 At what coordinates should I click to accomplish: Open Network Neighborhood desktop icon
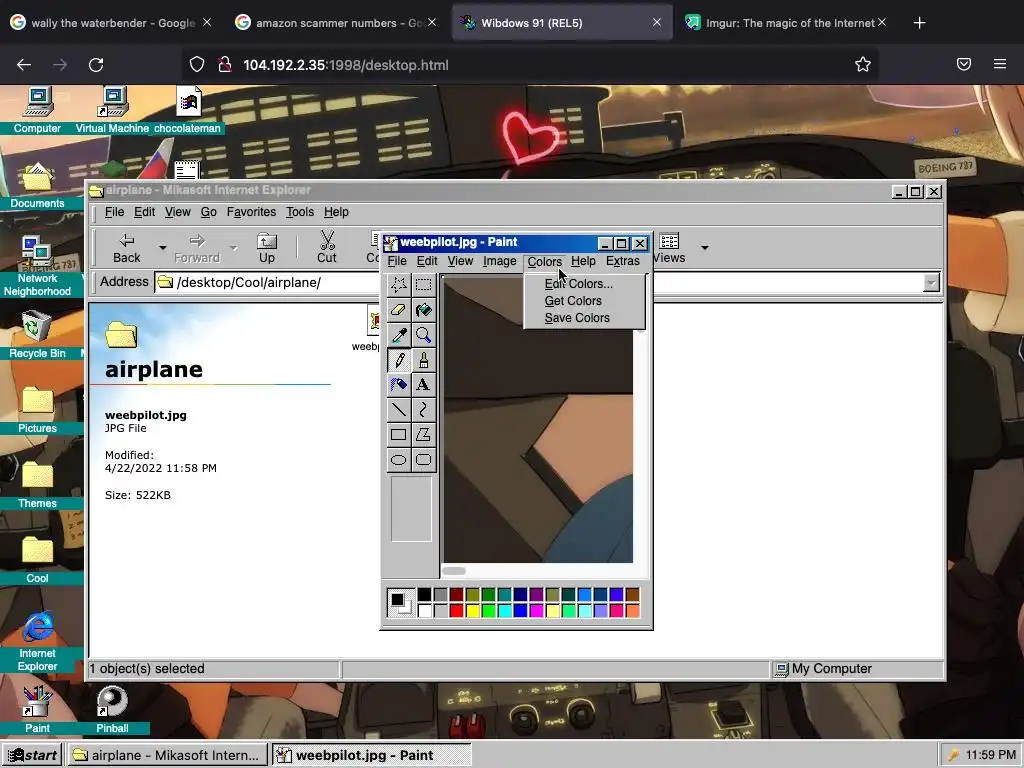(37, 266)
